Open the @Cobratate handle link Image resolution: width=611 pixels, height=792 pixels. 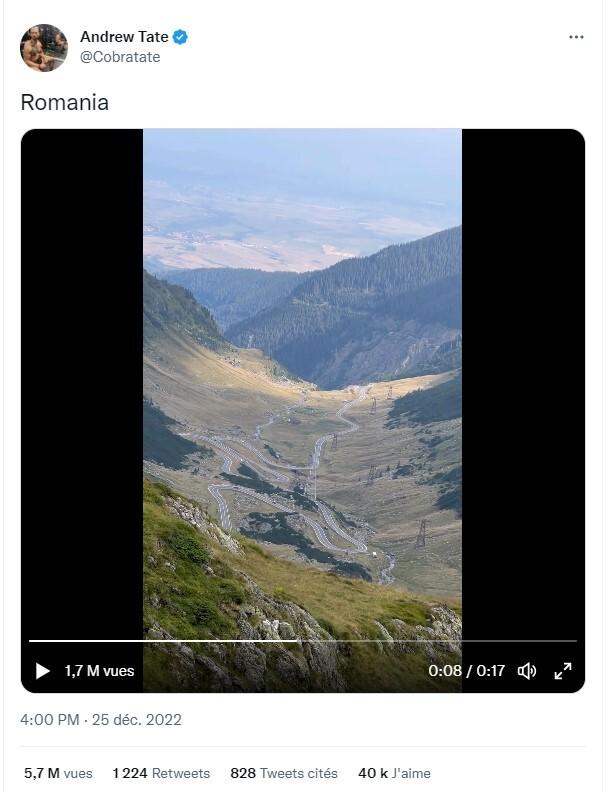pyautogui.click(x=120, y=57)
